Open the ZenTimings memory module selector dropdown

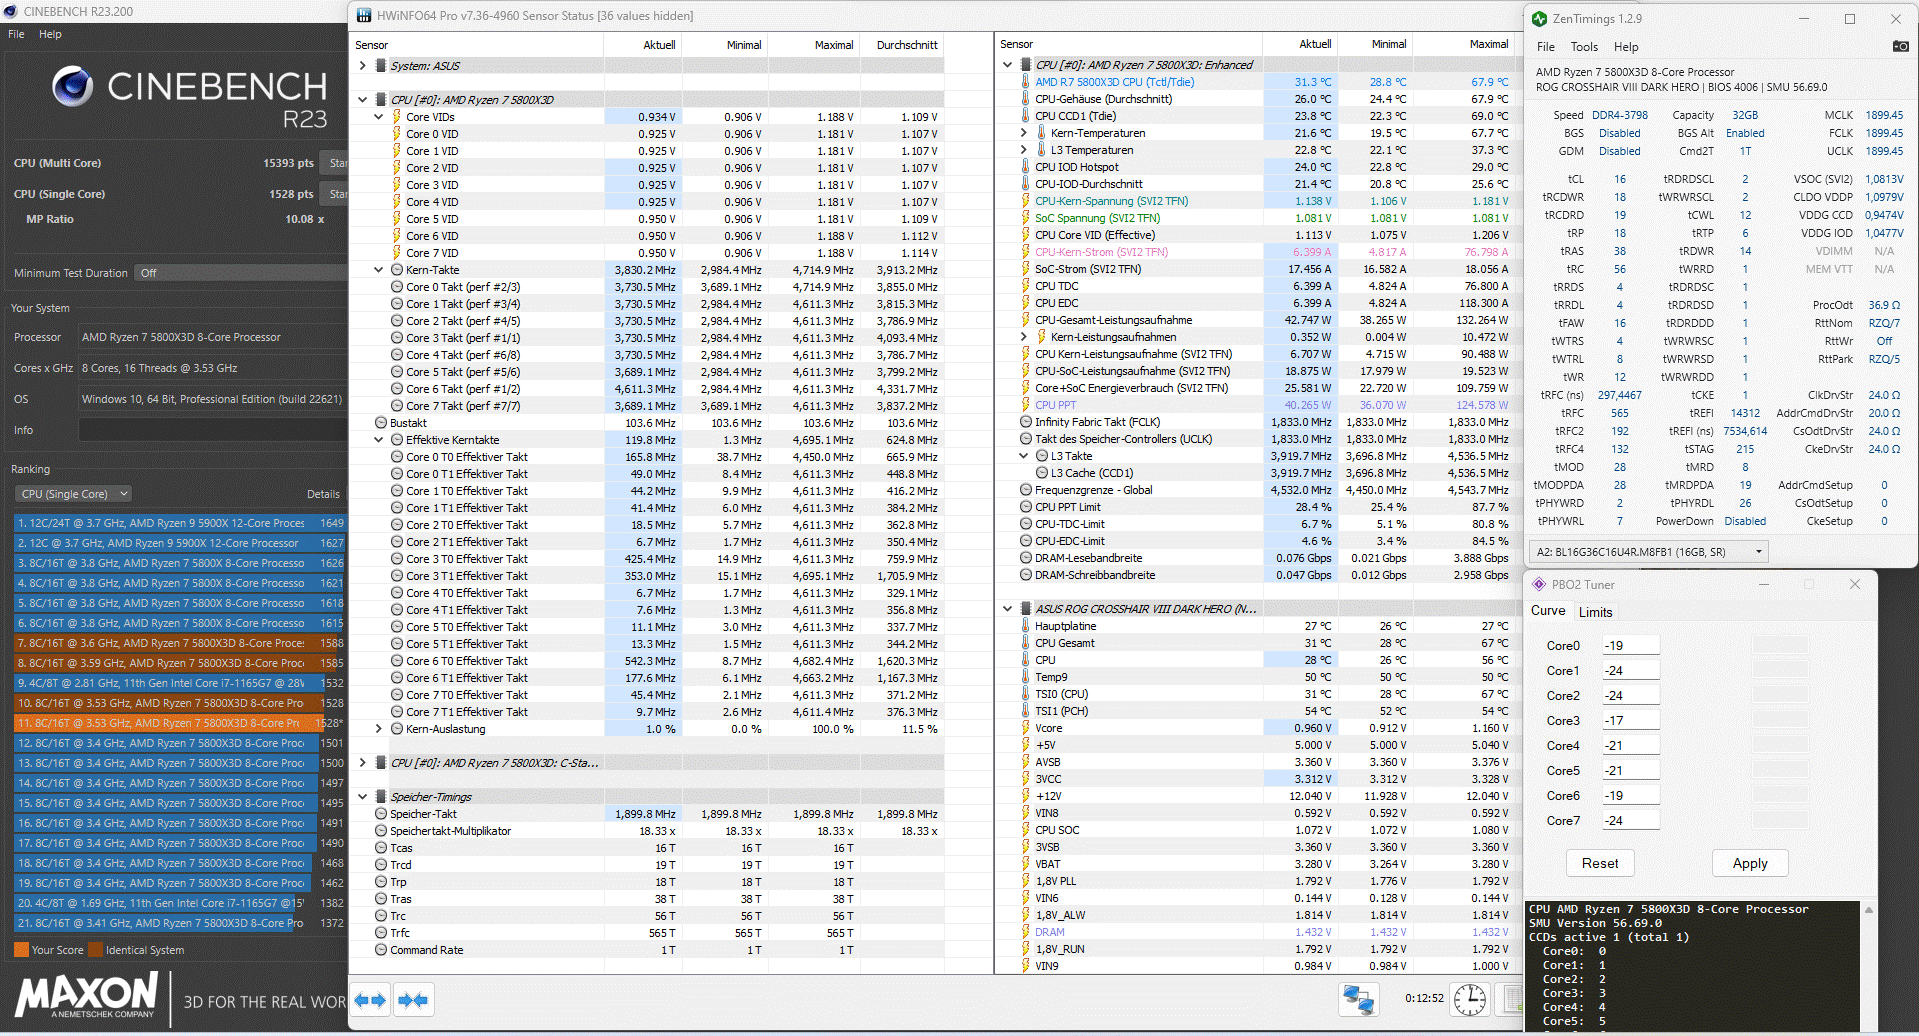pyautogui.click(x=1649, y=552)
